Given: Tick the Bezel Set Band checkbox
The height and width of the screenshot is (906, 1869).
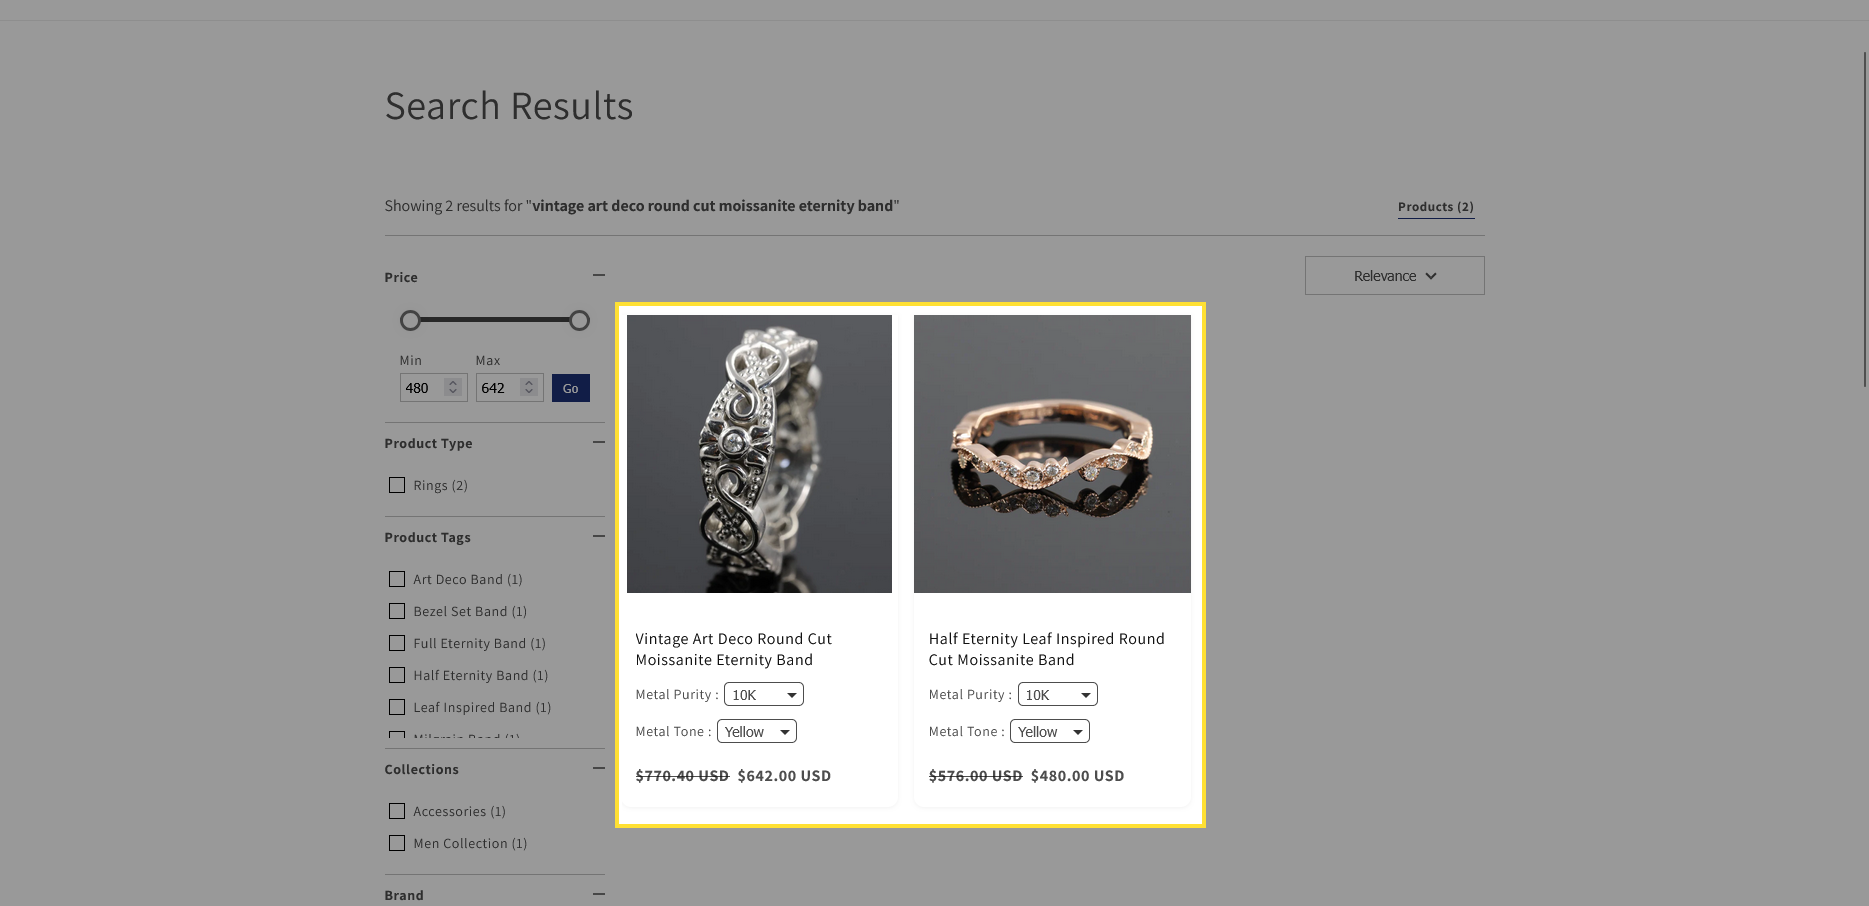Looking at the screenshot, I should tap(397, 611).
